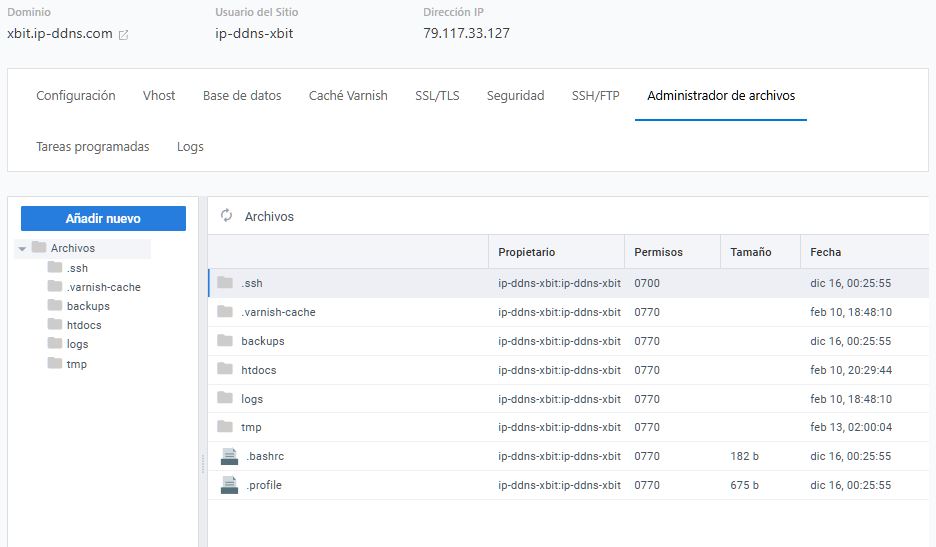
Task: Click the panel splitter handle beside the file list
Action: tap(203, 463)
